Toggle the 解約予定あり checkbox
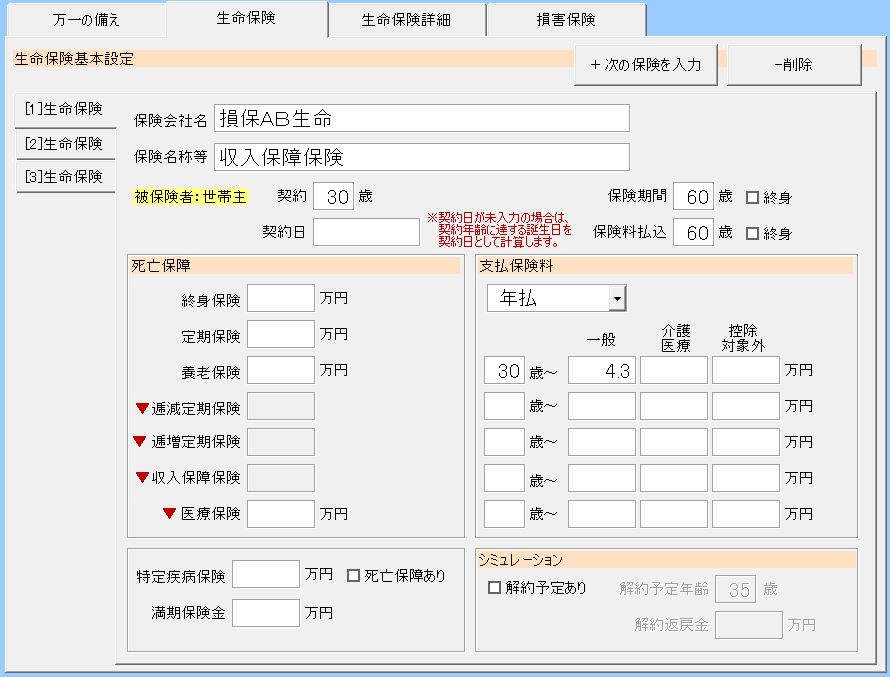 click(494, 588)
